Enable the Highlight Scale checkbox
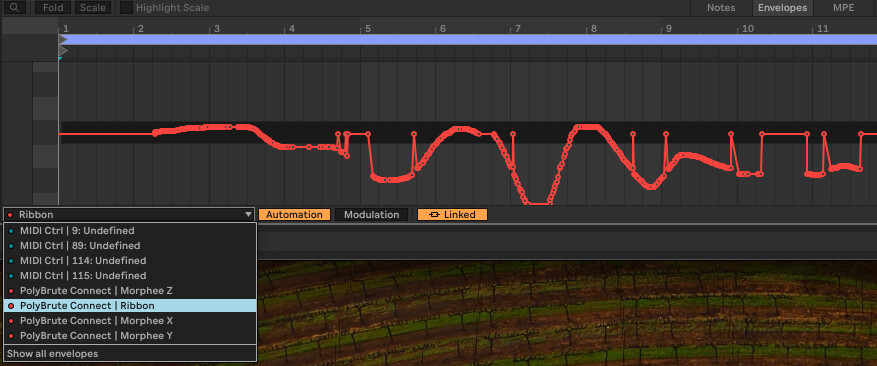This screenshot has height=366, width=877. pos(127,8)
